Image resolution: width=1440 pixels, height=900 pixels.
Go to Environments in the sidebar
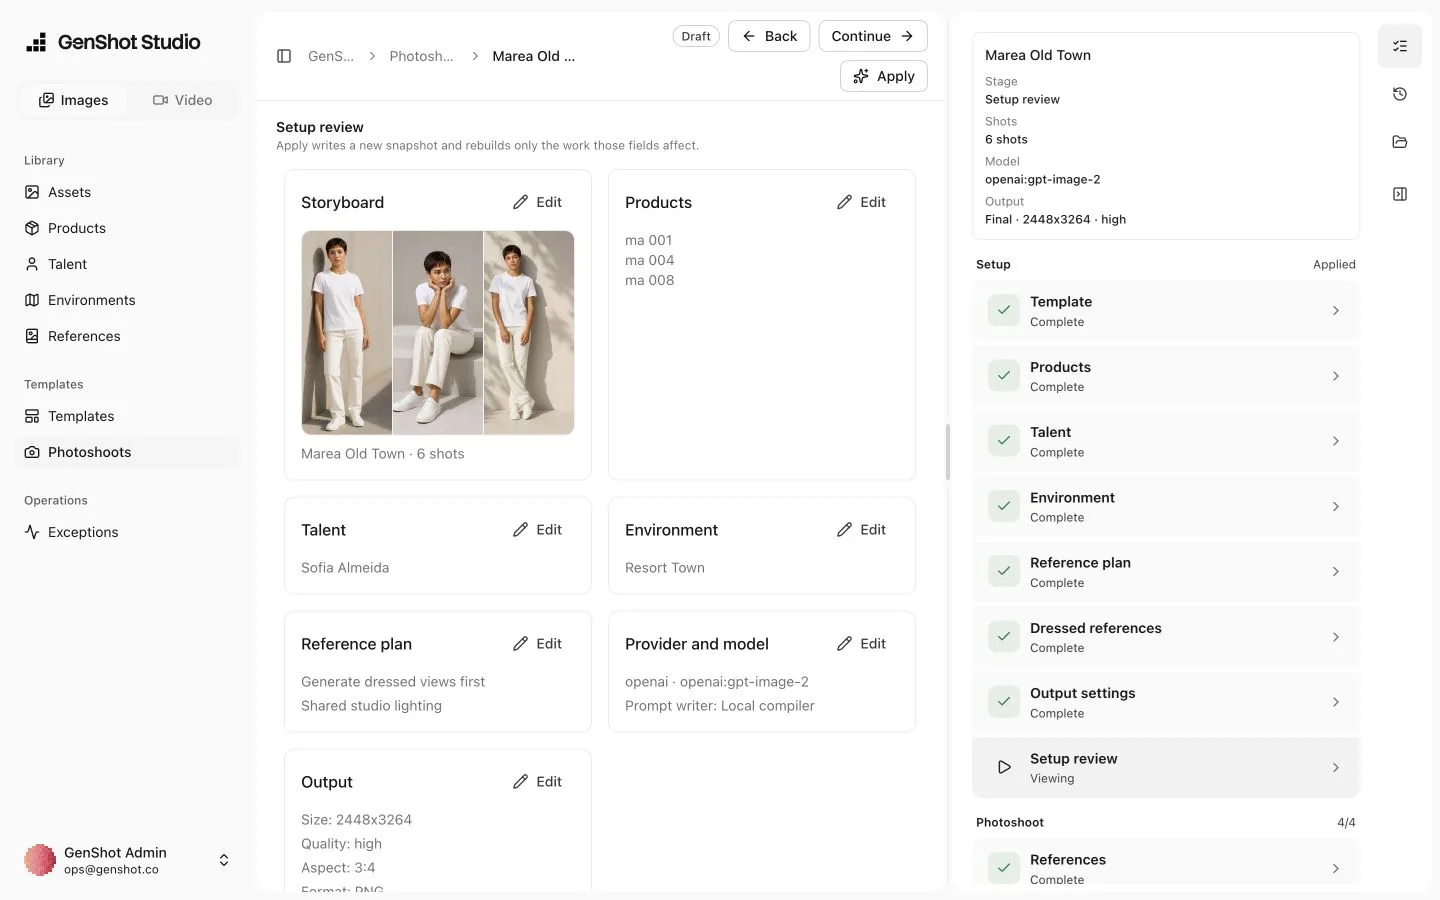[x=128, y=300]
